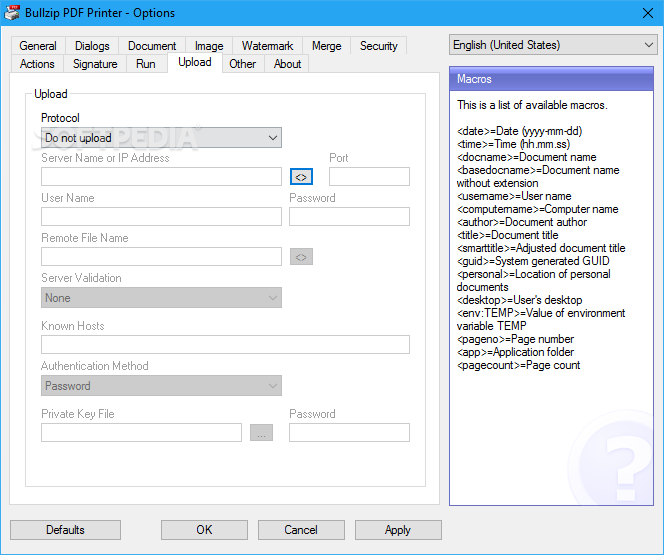The height and width of the screenshot is (555, 664).
Task: Click the macro button beside Remote File Name
Action: (x=301, y=257)
